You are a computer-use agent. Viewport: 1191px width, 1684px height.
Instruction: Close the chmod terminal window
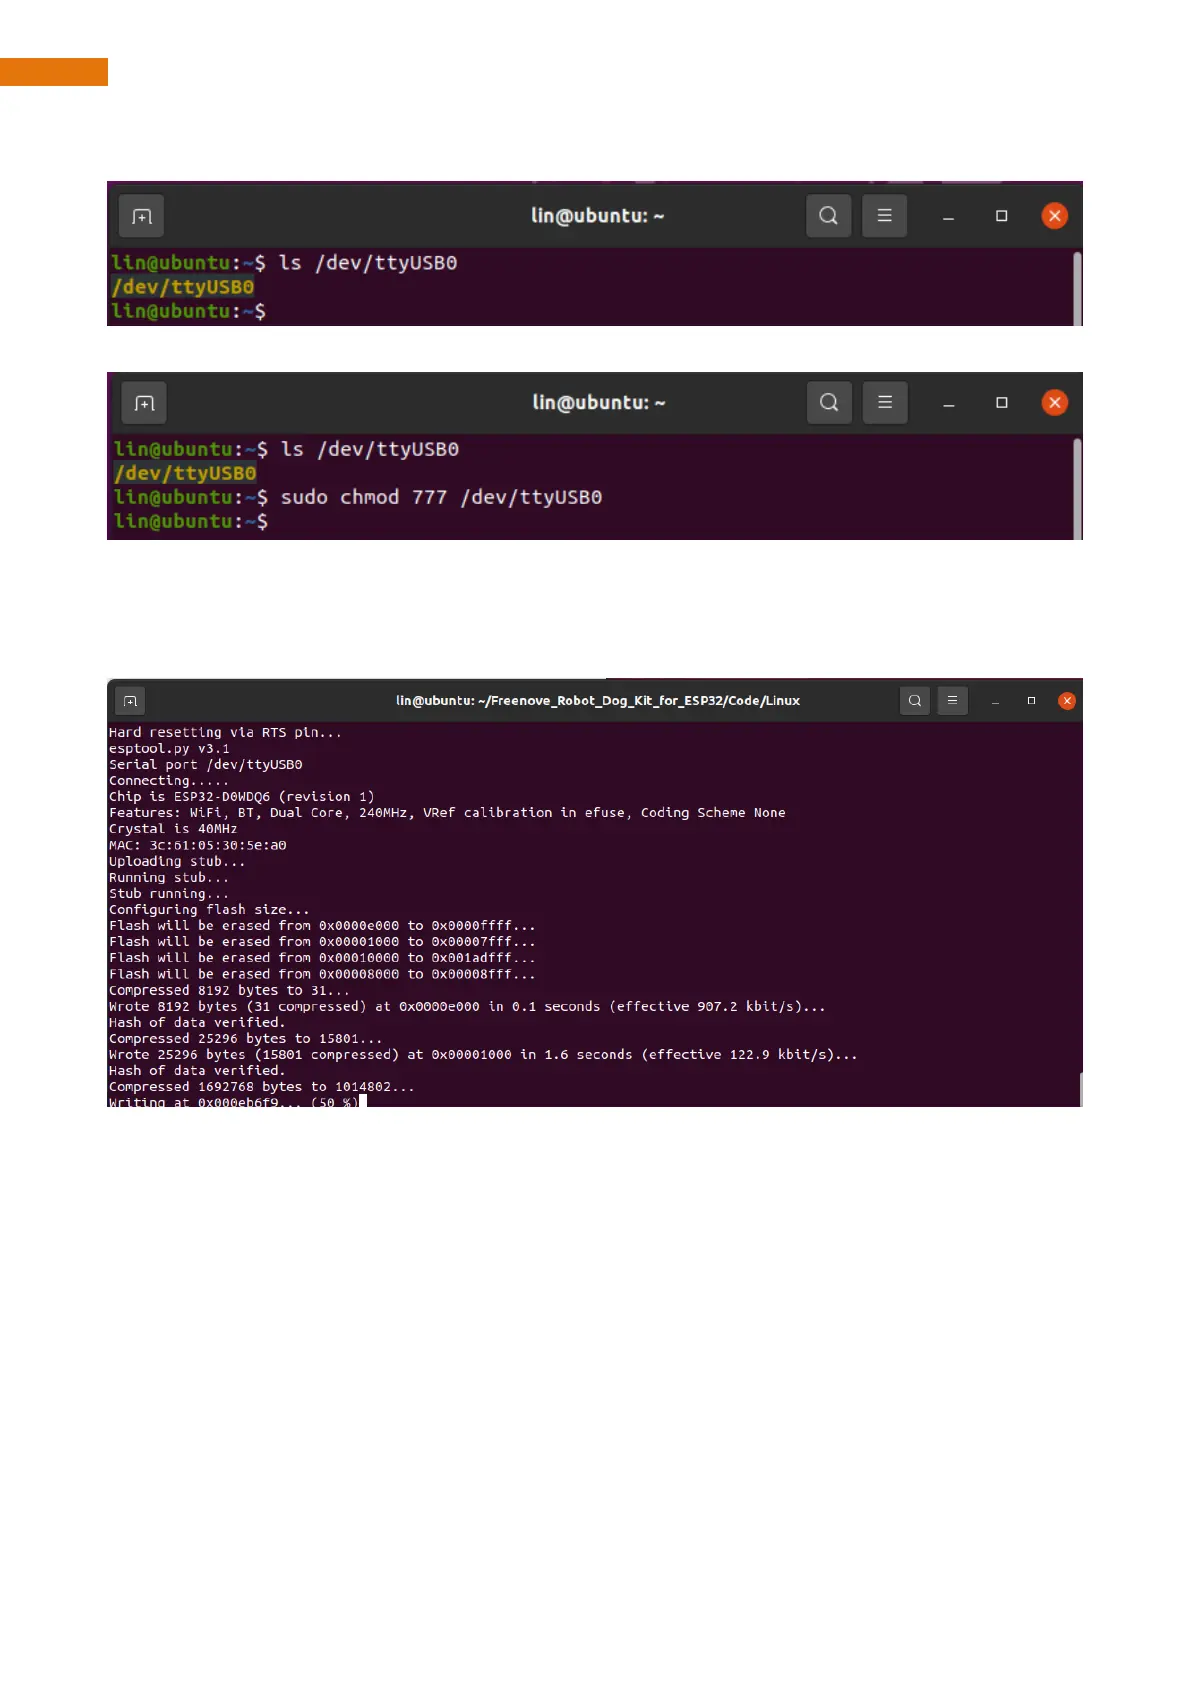(1054, 402)
